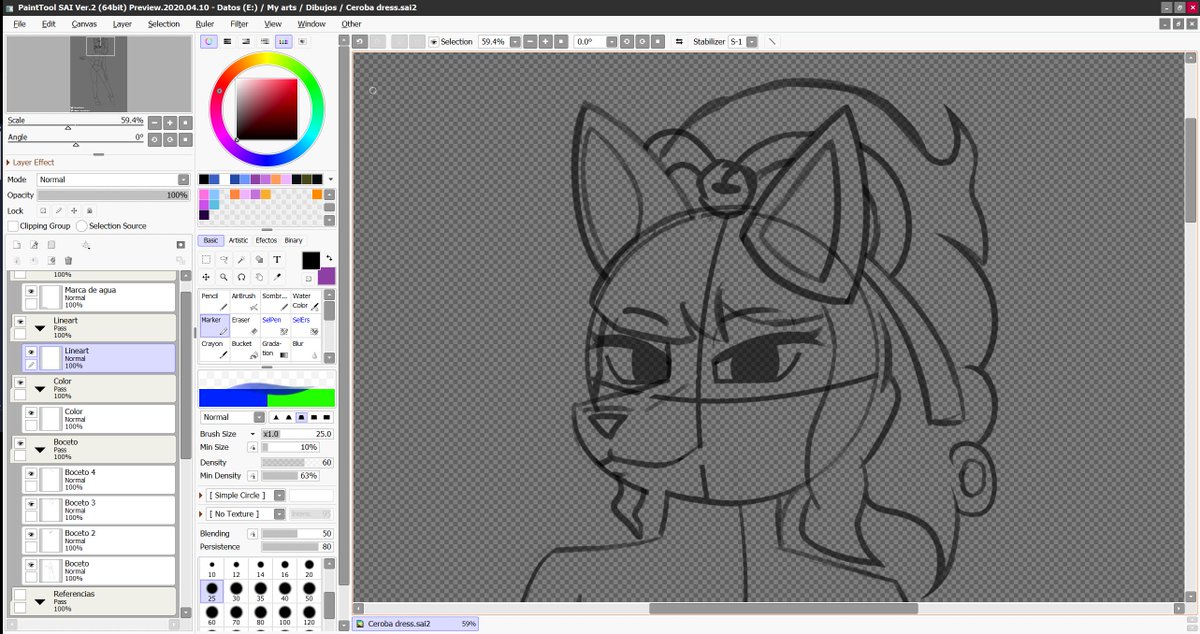Choose the Eraser tool

pyautogui.click(x=244, y=325)
